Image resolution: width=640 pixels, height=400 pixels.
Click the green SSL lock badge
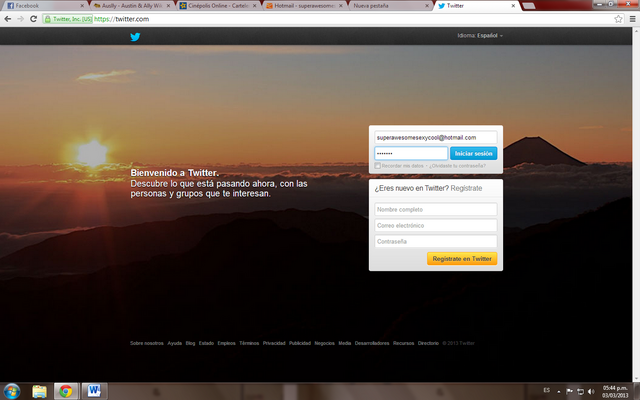pyautogui.click(x=68, y=19)
